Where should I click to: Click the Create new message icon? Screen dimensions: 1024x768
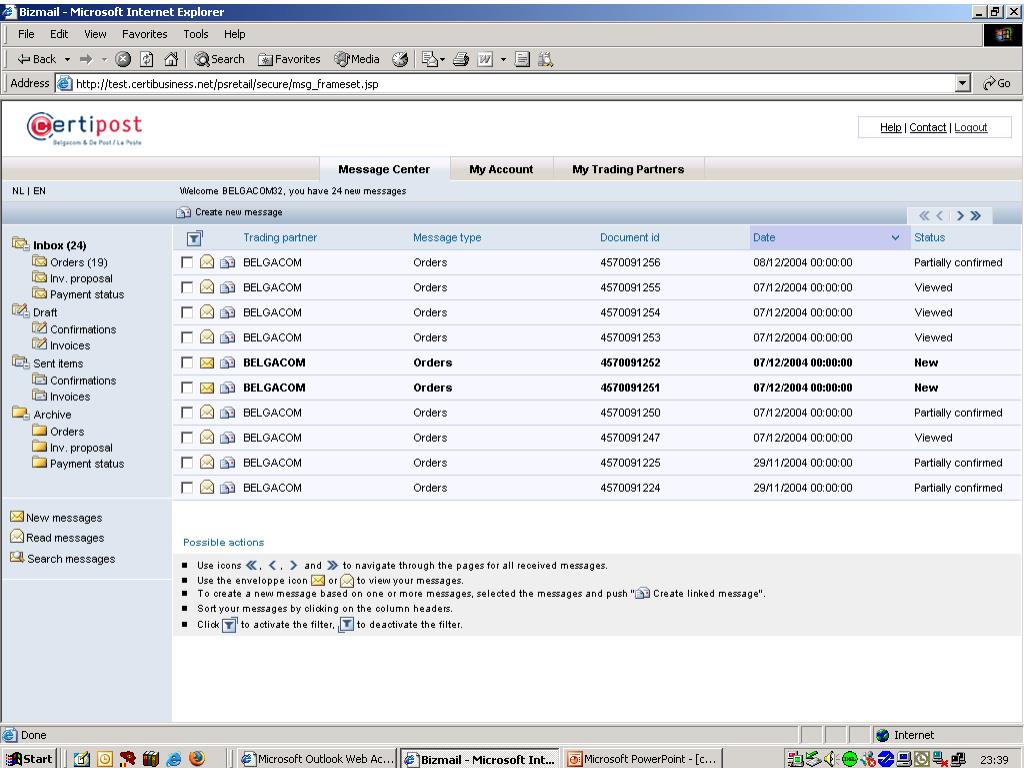[x=184, y=212]
